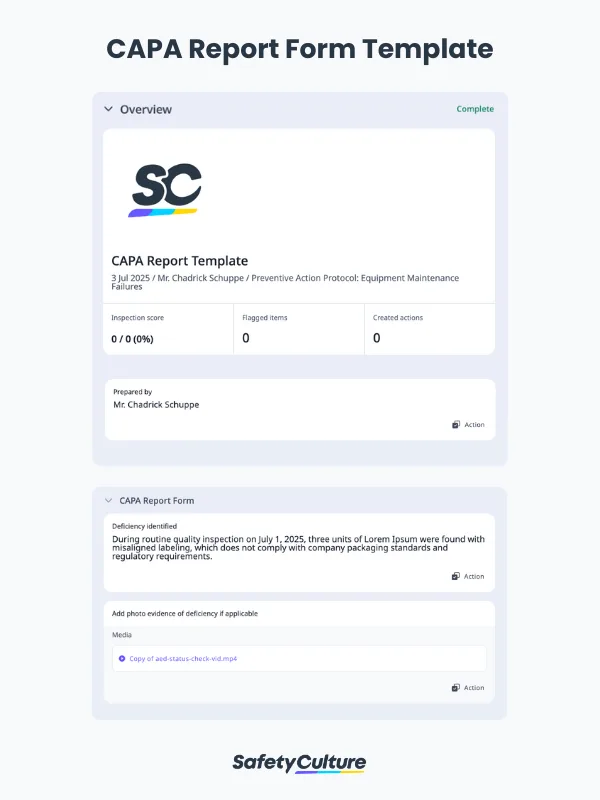This screenshot has width=600, height=800.
Task: Collapse the Overview section chevron
Action: (x=108, y=109)
